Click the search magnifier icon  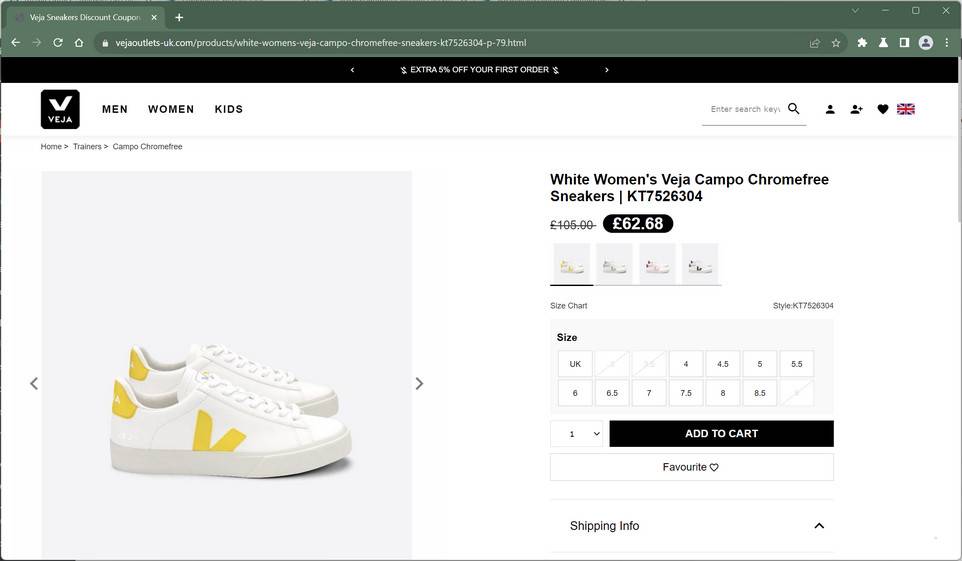(x=794, y=109)
